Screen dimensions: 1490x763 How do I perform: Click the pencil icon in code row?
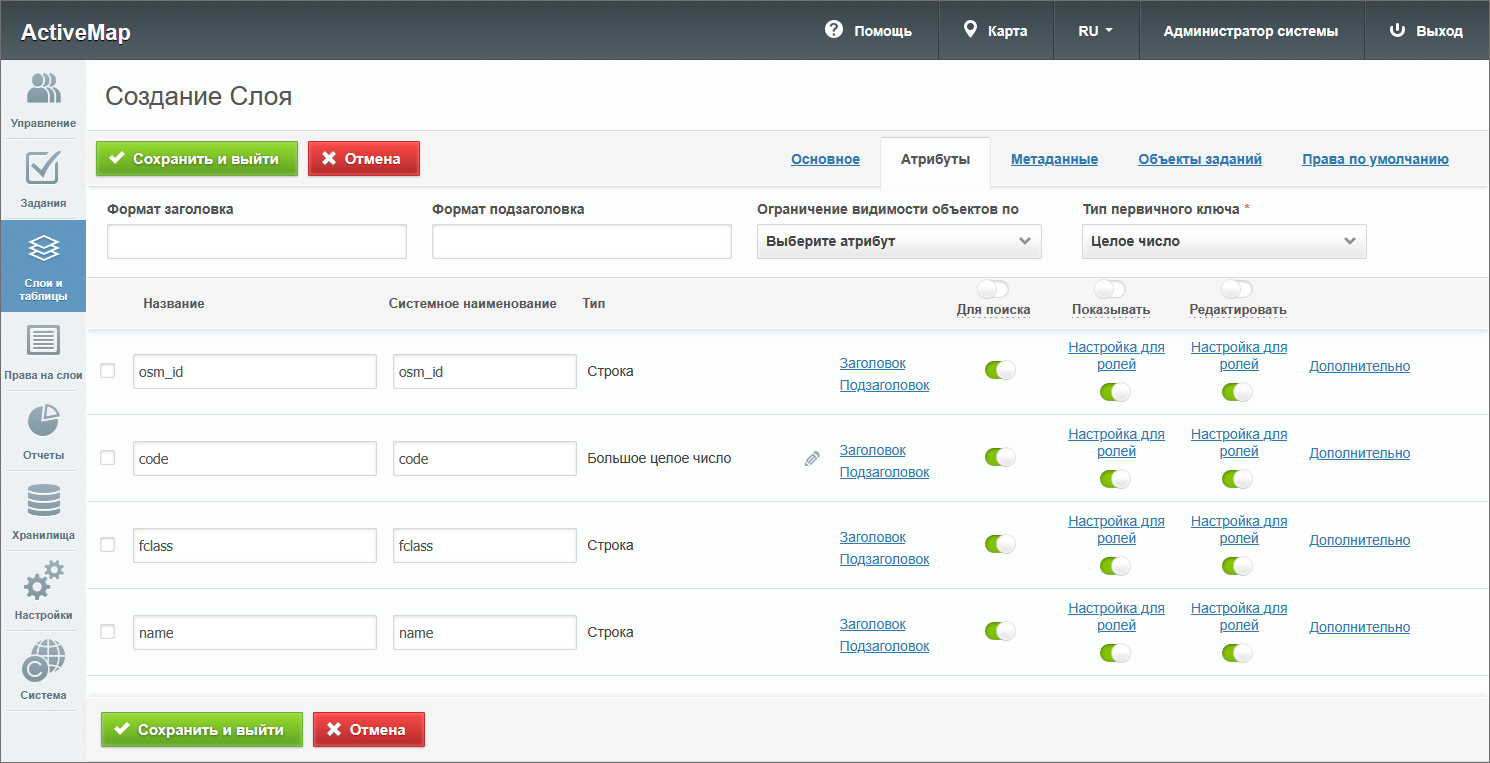[x=812, y=459]
